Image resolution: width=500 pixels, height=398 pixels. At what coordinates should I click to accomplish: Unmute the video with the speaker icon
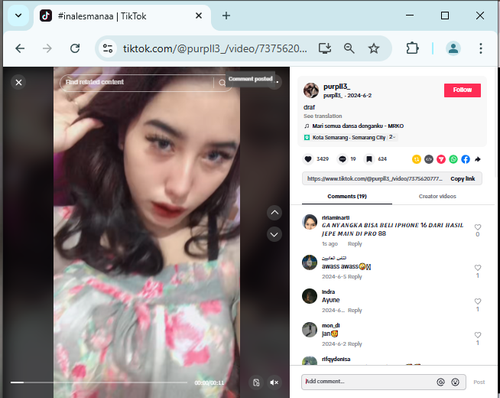point(274,382)
